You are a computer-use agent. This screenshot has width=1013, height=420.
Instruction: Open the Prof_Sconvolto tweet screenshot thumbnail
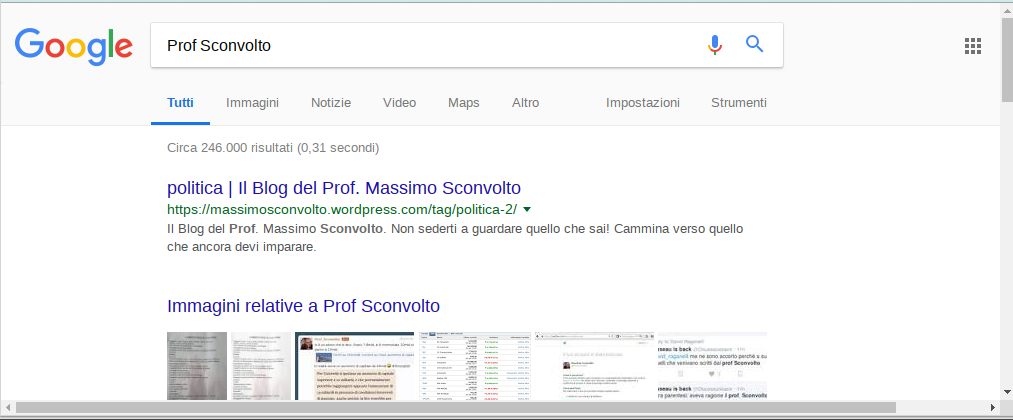click(x=355, y=366)
